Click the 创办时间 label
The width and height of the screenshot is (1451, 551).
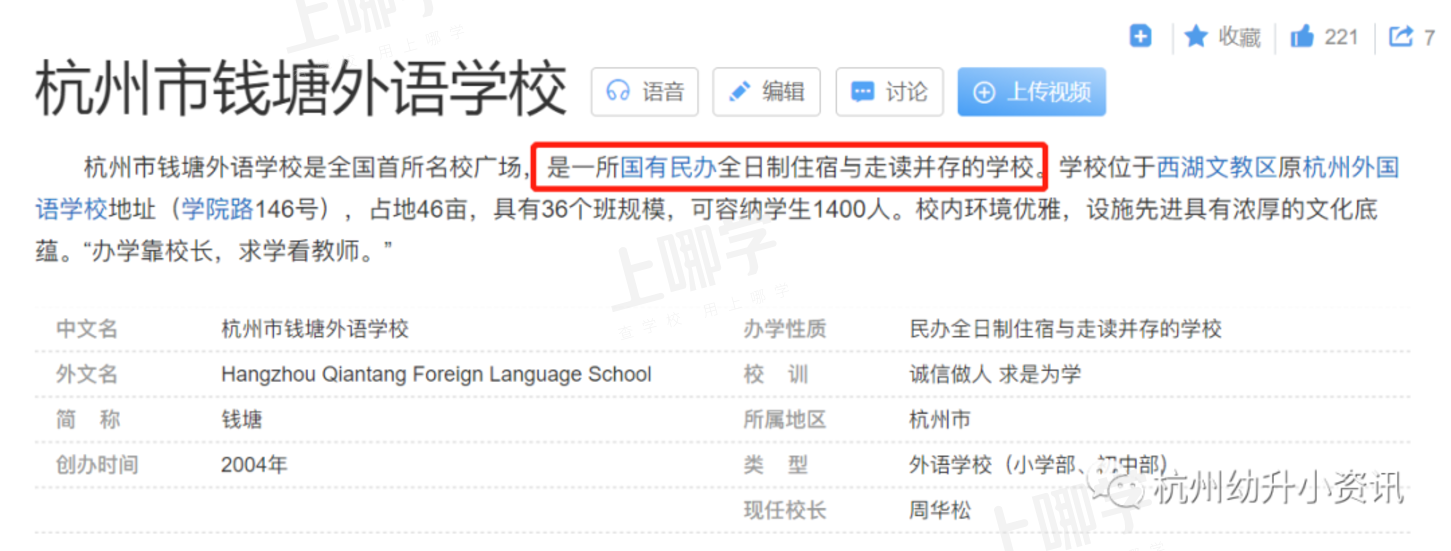point(97,465)
